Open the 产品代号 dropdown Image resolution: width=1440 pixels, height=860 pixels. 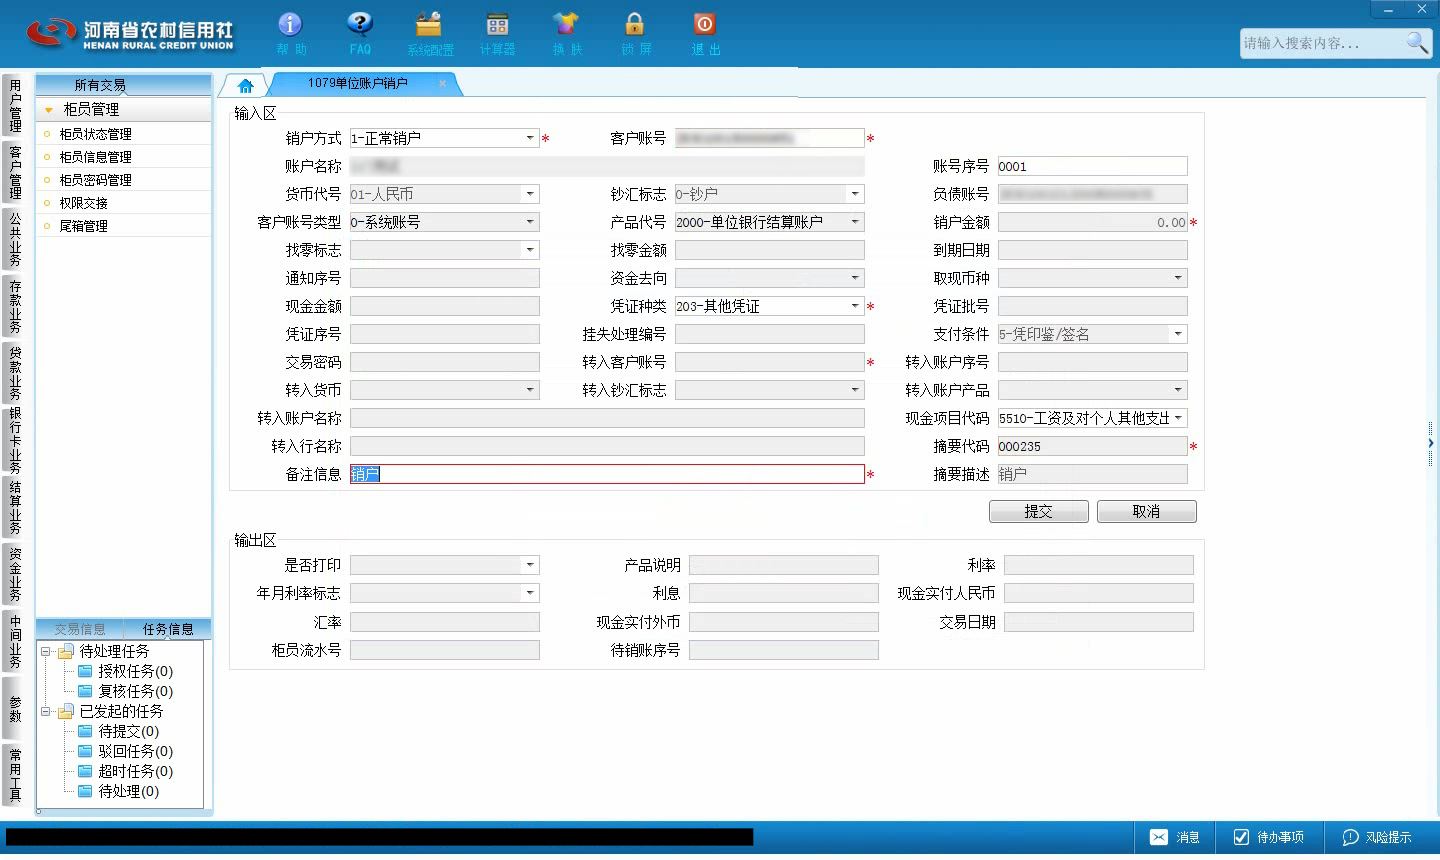coord(855,222)
